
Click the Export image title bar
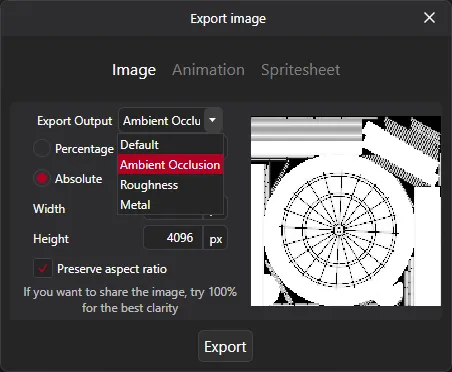[x=228, y=18]
